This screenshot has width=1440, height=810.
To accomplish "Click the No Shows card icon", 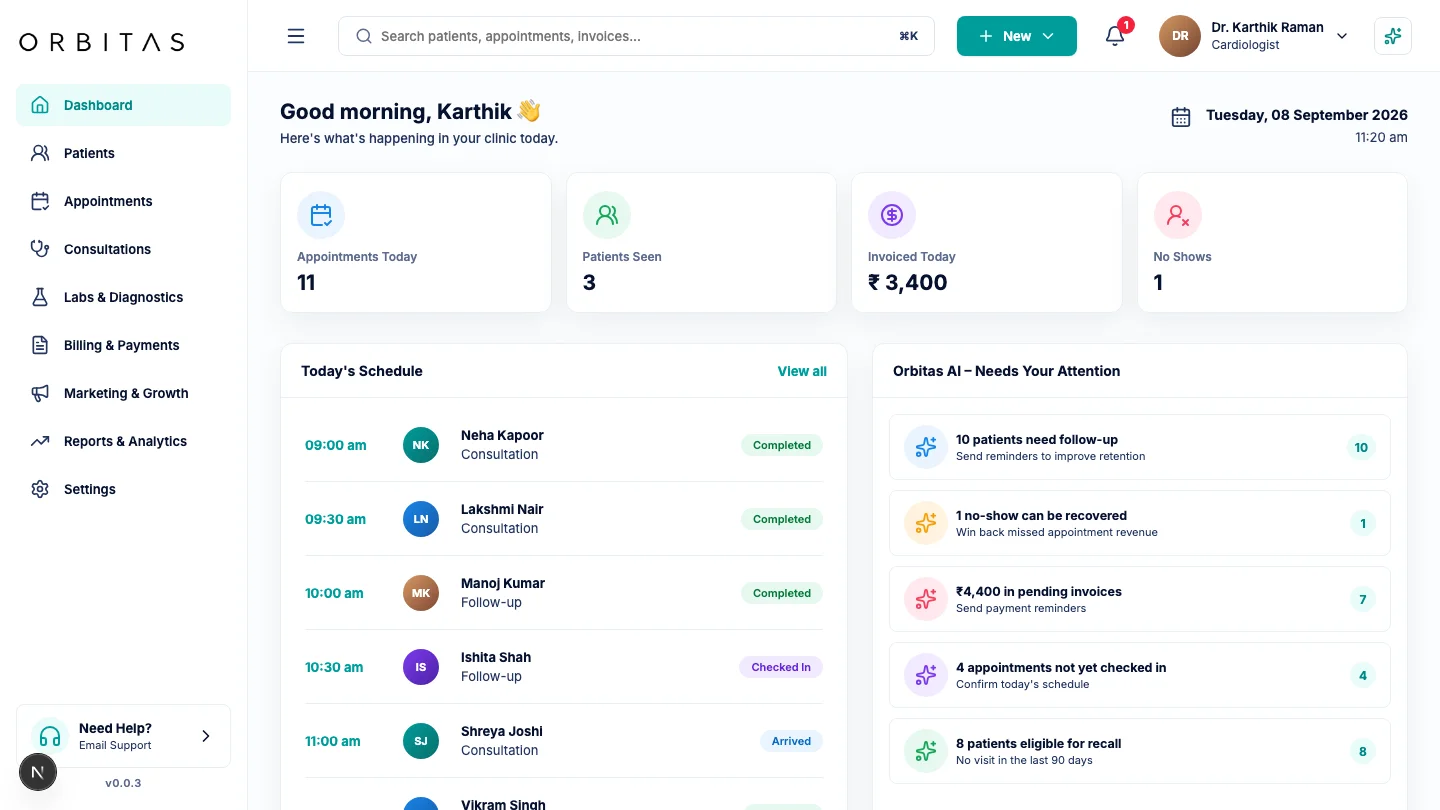I will [x=1178, y=215].
